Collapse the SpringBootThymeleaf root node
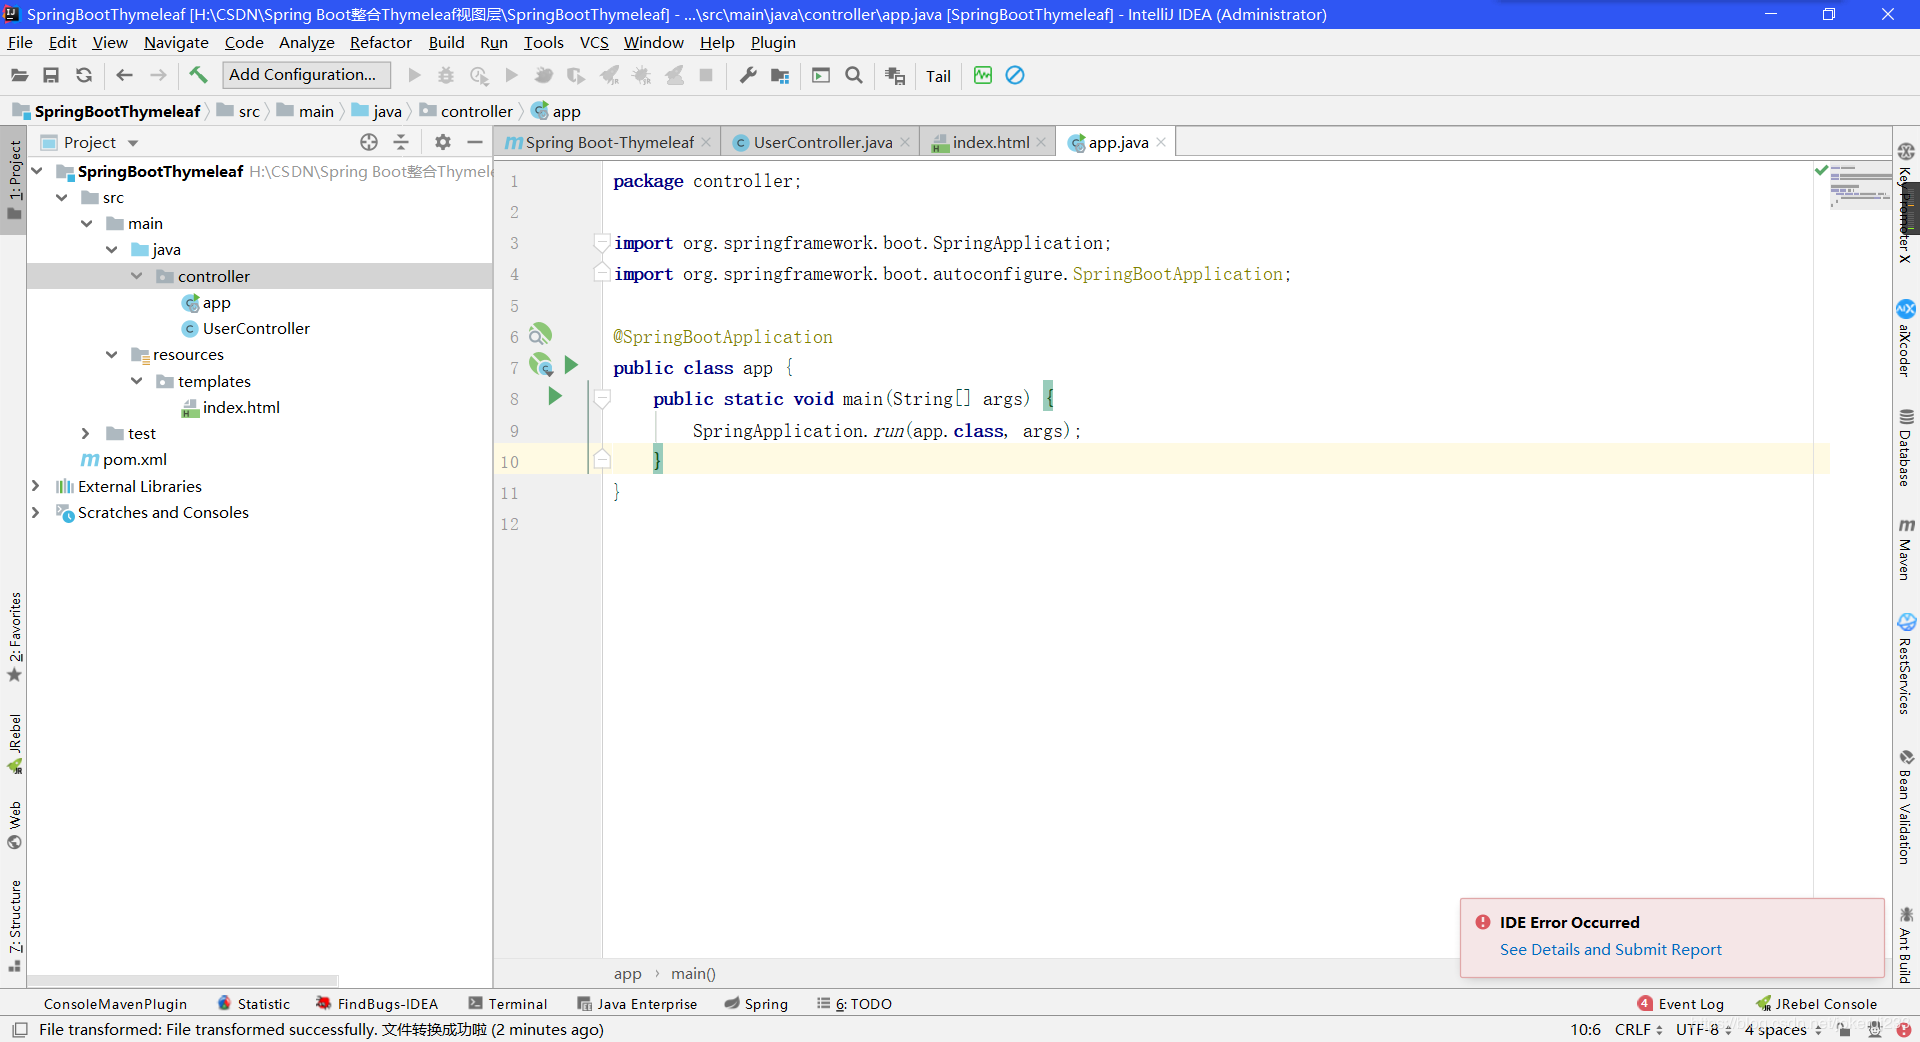Viewport: 1920px width, 1042px height. 37,171
